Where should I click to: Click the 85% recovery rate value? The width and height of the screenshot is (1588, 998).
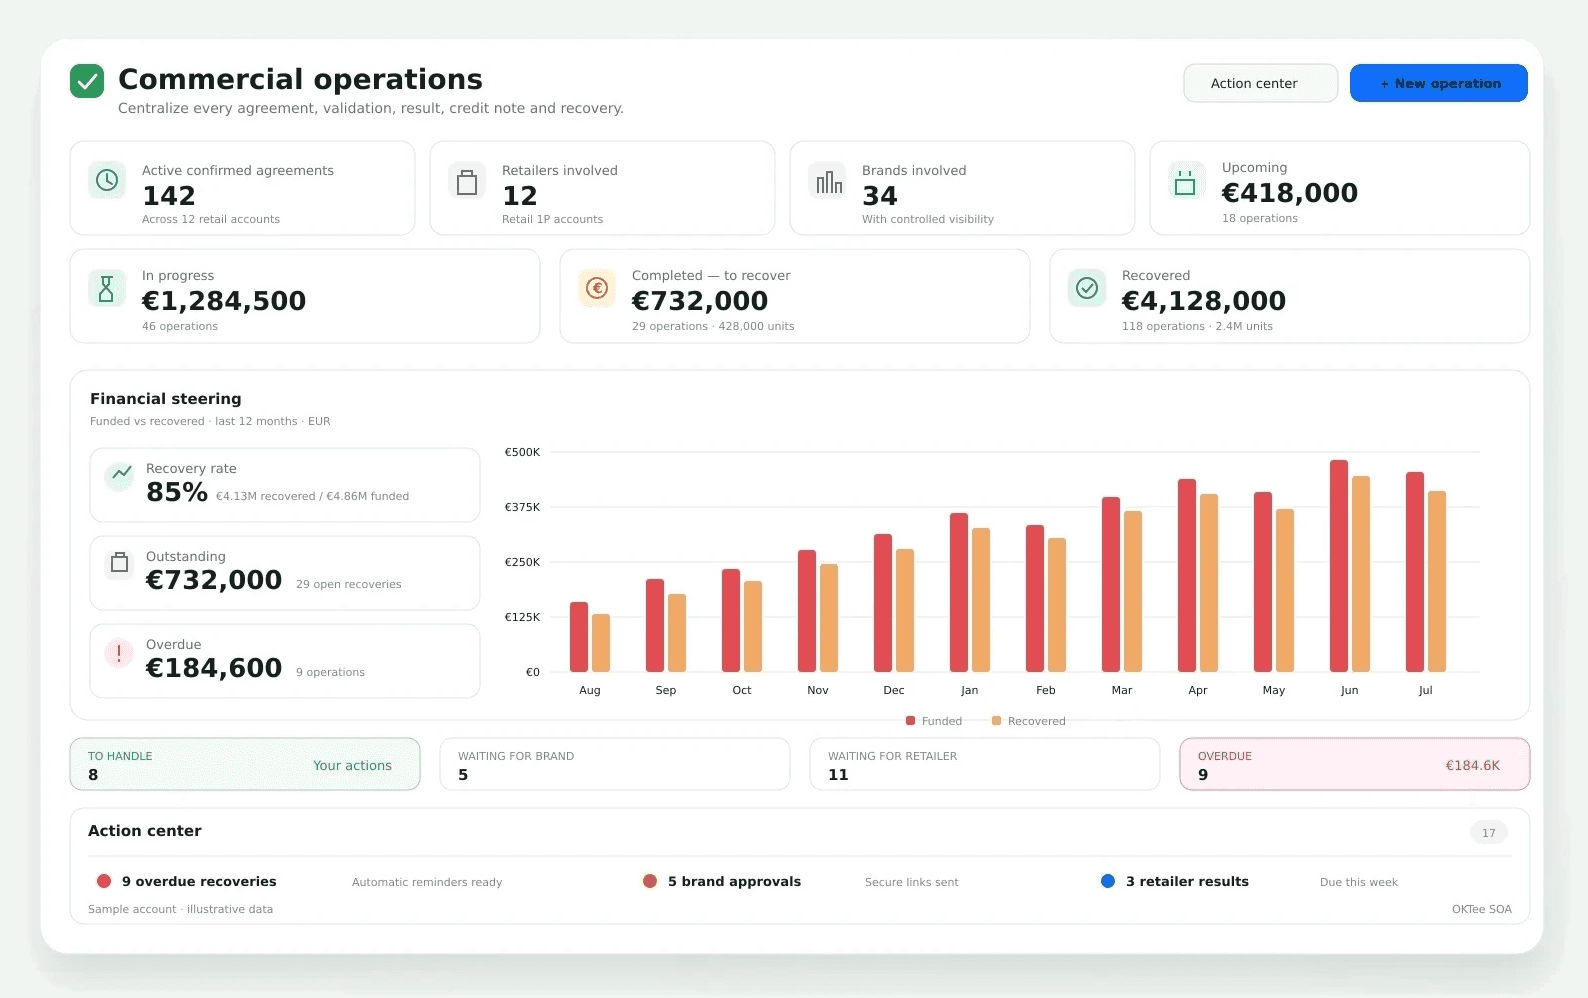click(177, 492)
